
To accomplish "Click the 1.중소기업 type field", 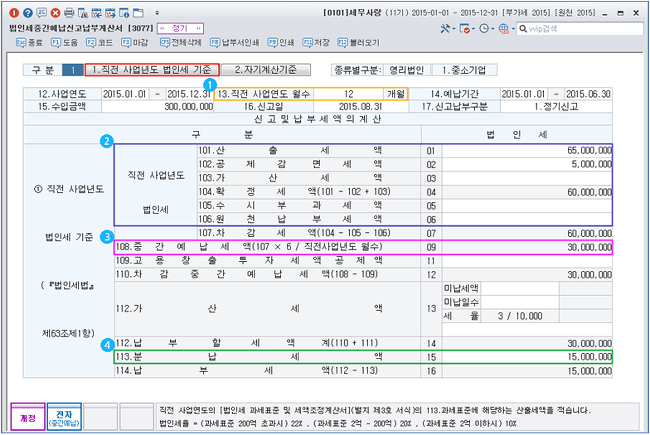I will point(464,70).
